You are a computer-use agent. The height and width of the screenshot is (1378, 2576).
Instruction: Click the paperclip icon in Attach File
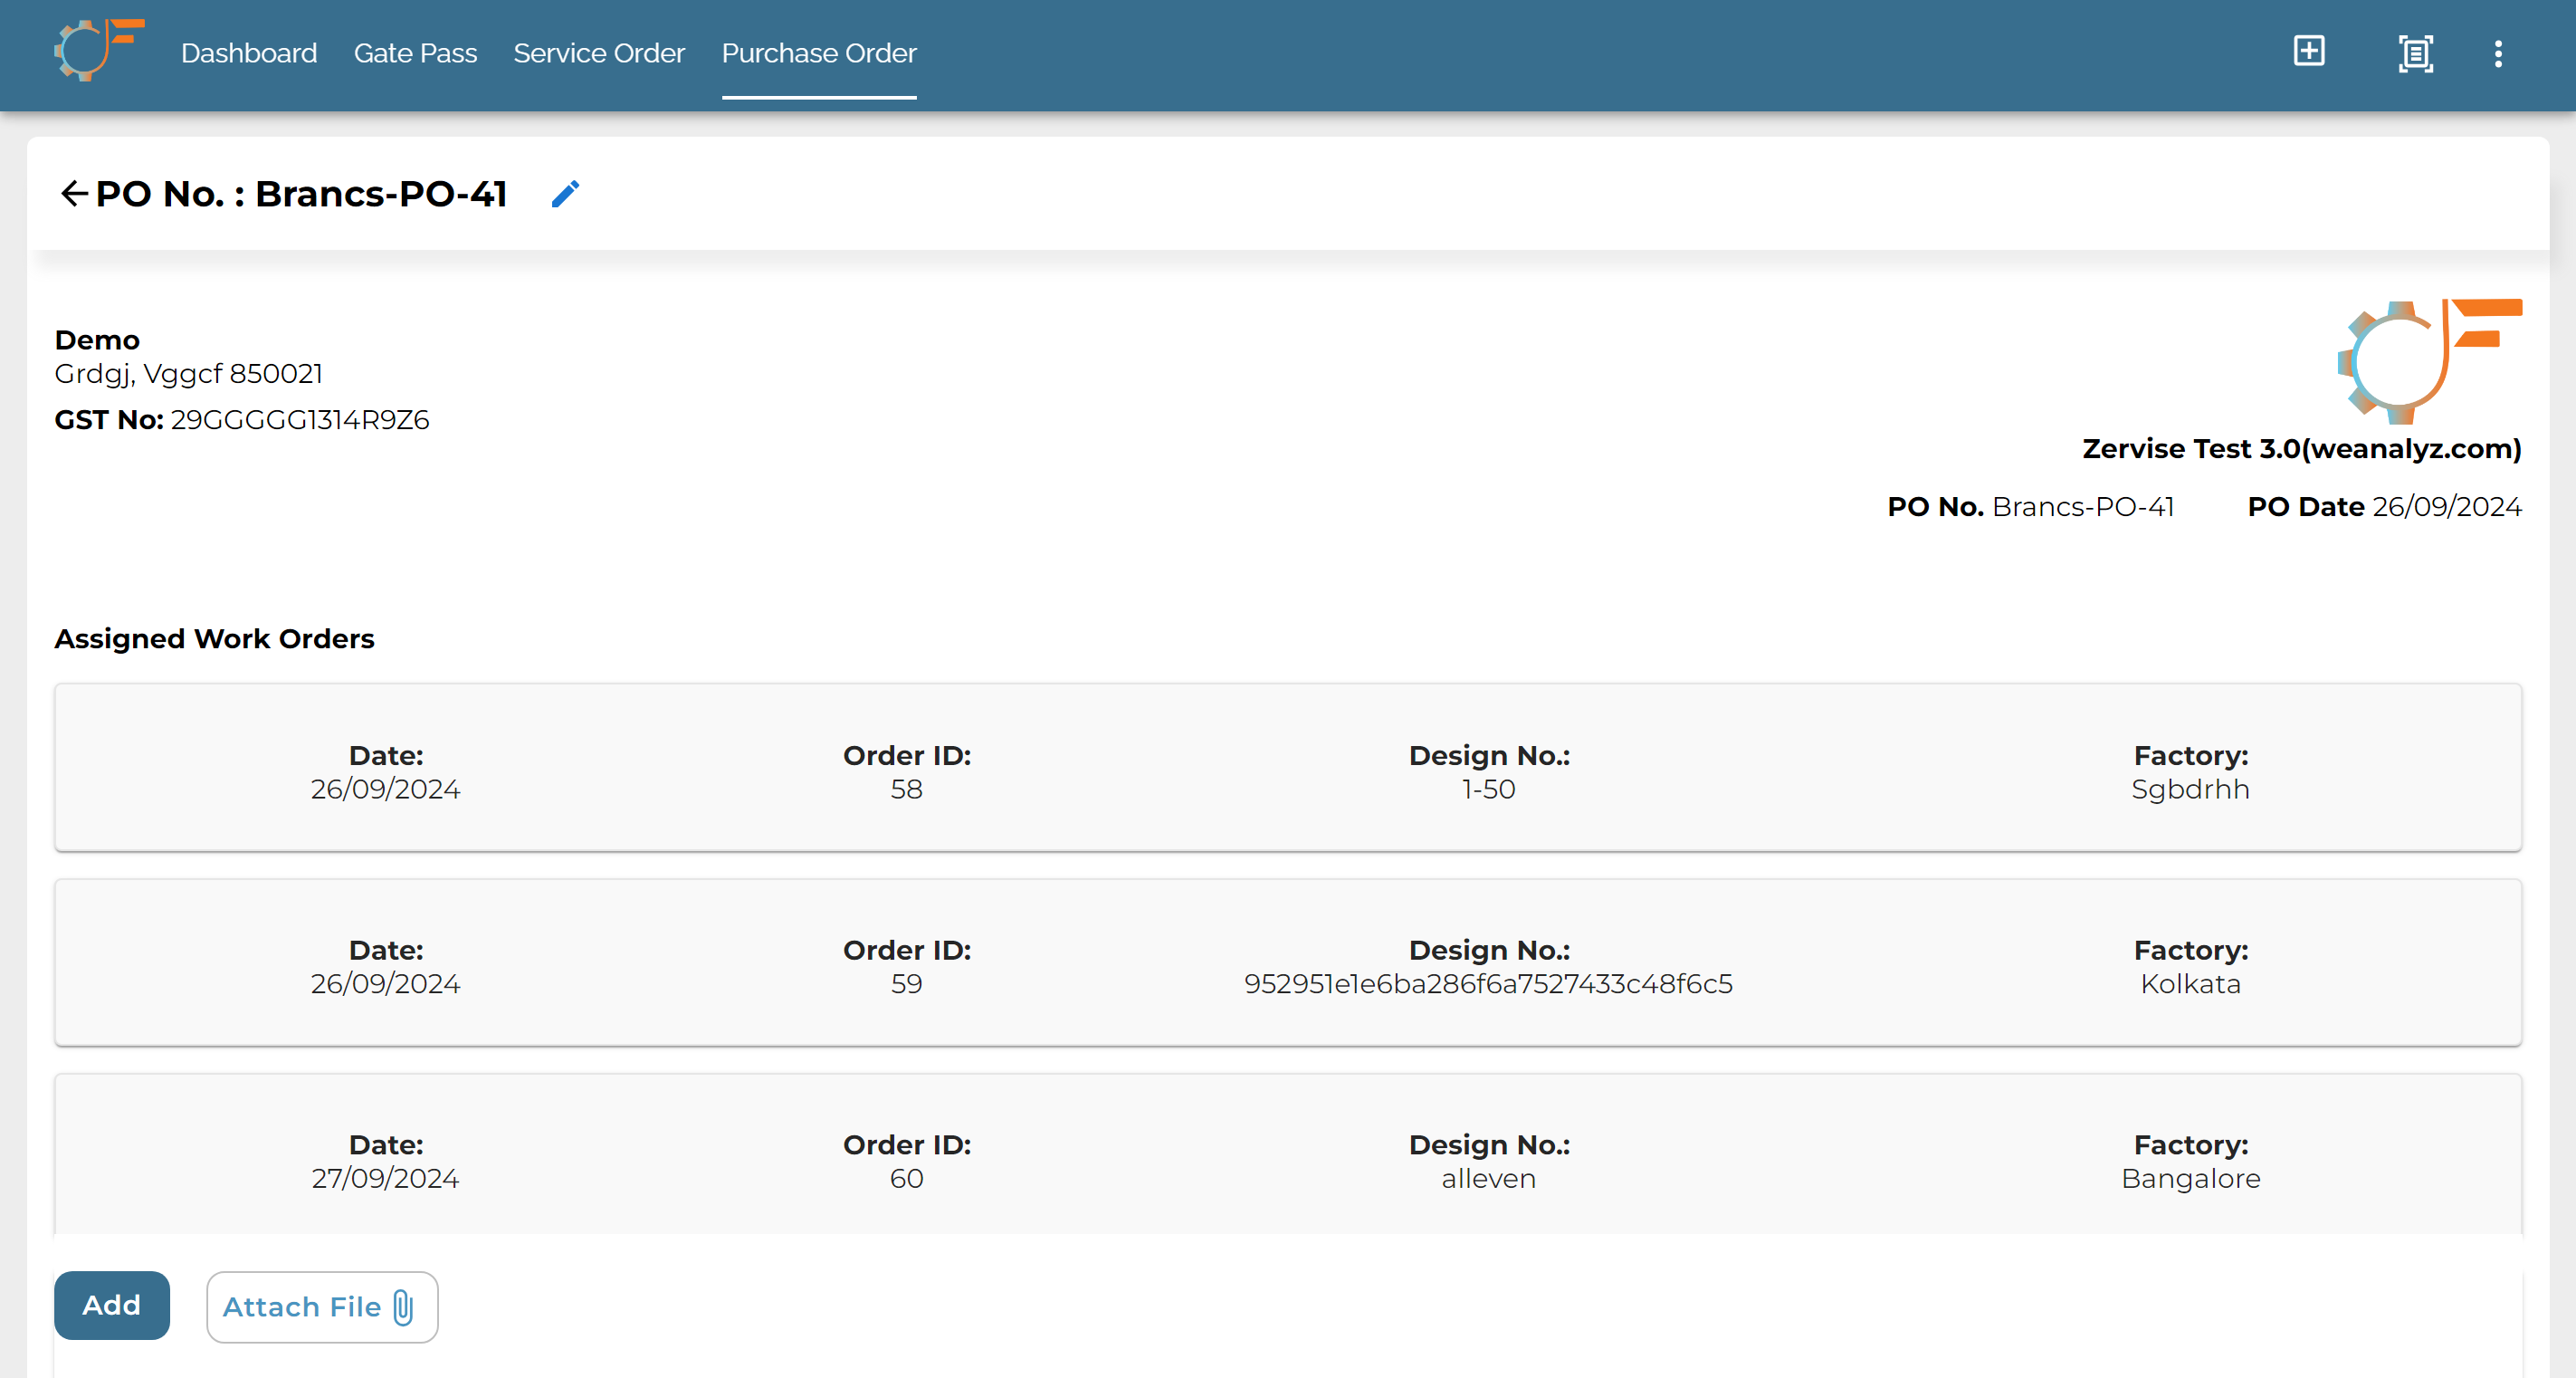pyautogui.click(x=404, y=1306)
